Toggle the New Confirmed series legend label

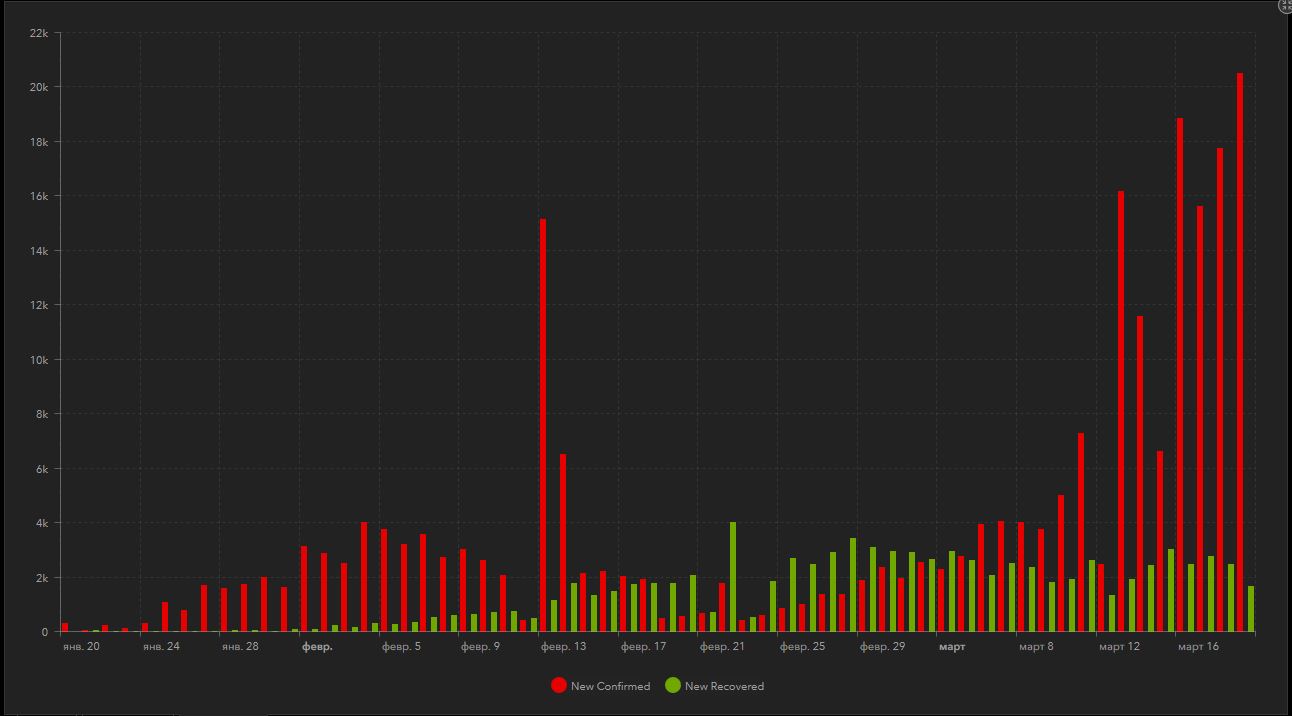pos(610,686)
